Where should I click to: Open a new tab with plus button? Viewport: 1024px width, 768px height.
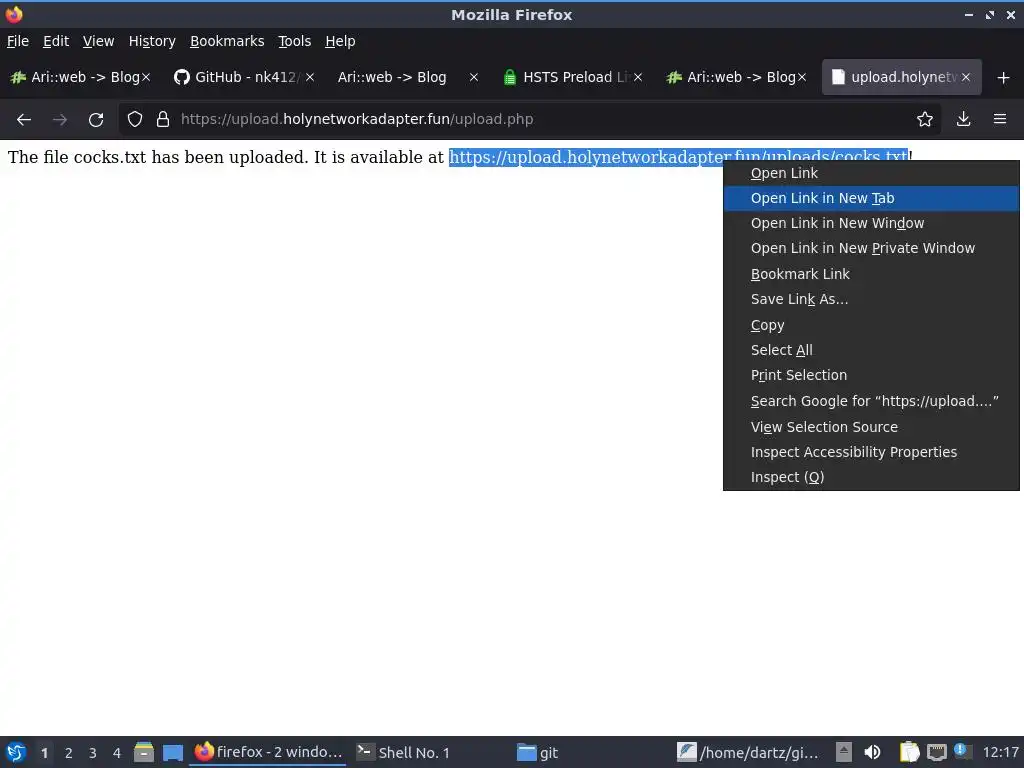pyautogui.click(x=1004, y=78)
